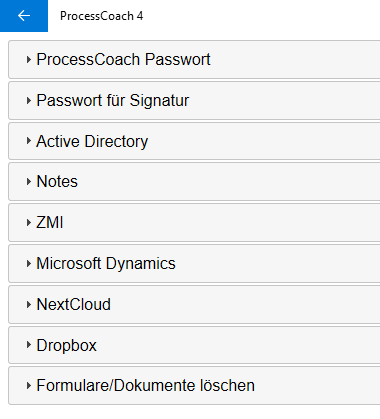Select the Notes heading label
Screen dimensions: 380x419
(57, 182)
